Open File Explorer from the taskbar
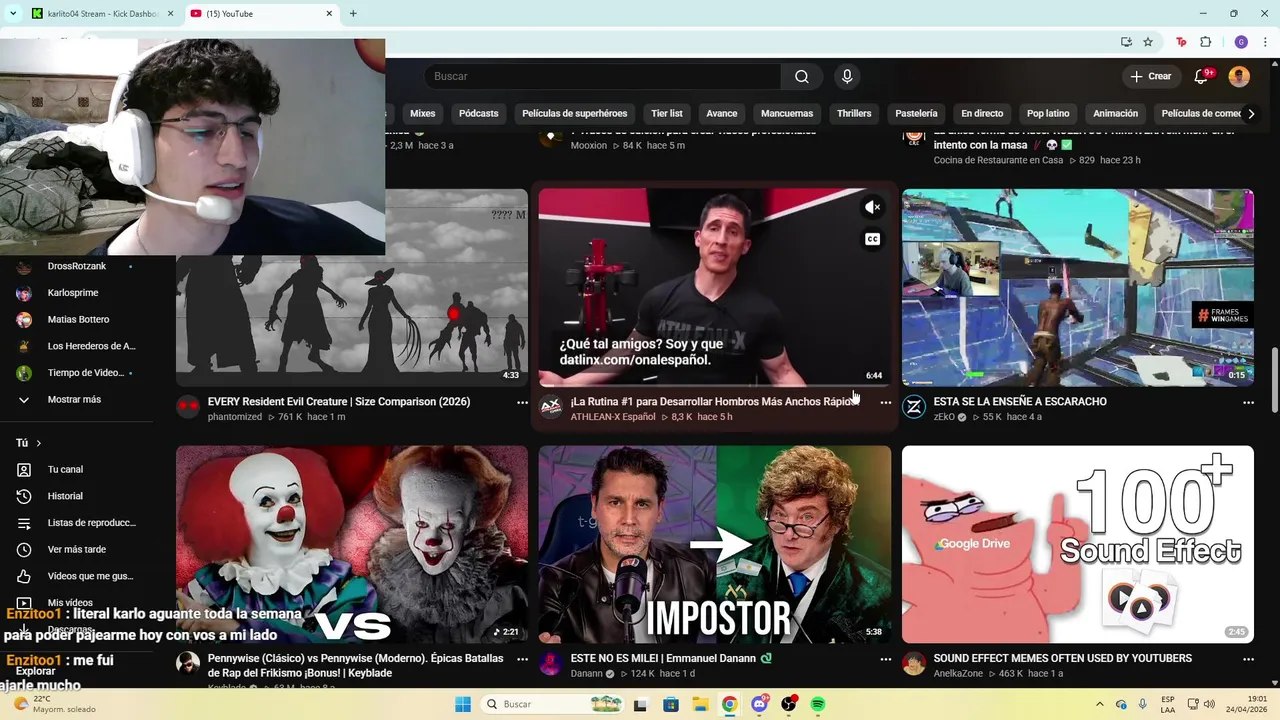The image size is (1280, 720). [x=700, y=704]
